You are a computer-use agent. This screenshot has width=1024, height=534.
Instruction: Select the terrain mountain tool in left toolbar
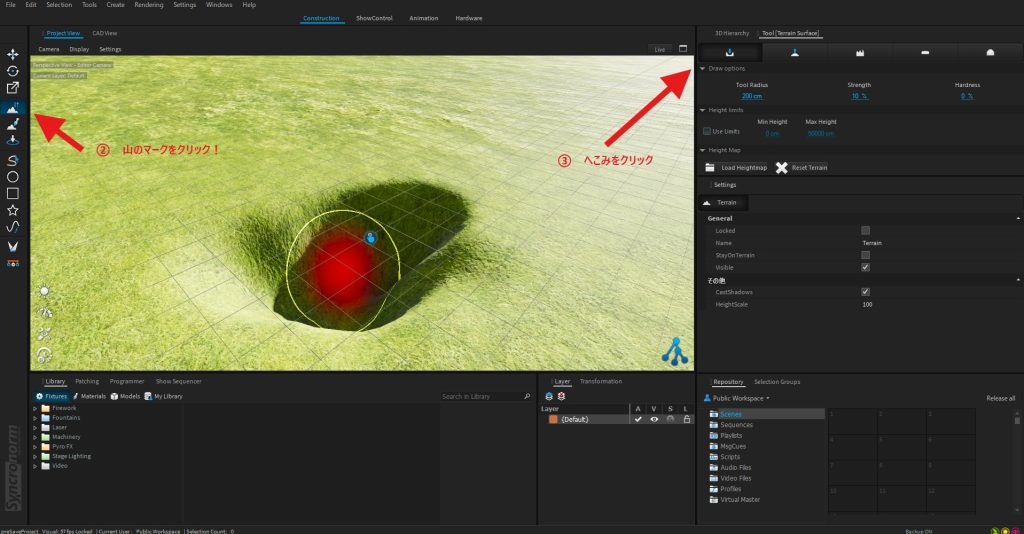pyautogui.click(x=13, y=107)
